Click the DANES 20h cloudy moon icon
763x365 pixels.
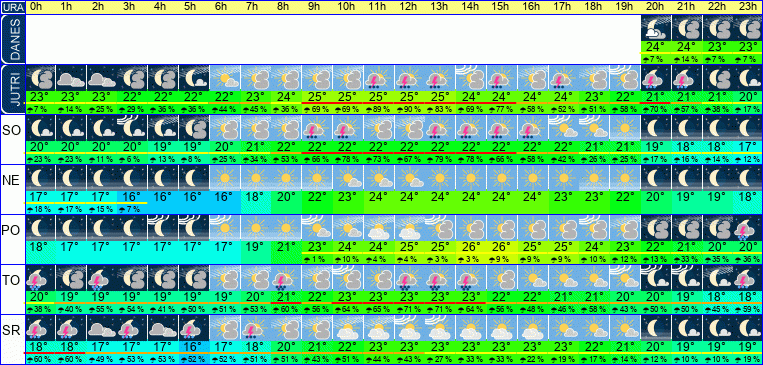pyautogui.click(x=656, y=28)
